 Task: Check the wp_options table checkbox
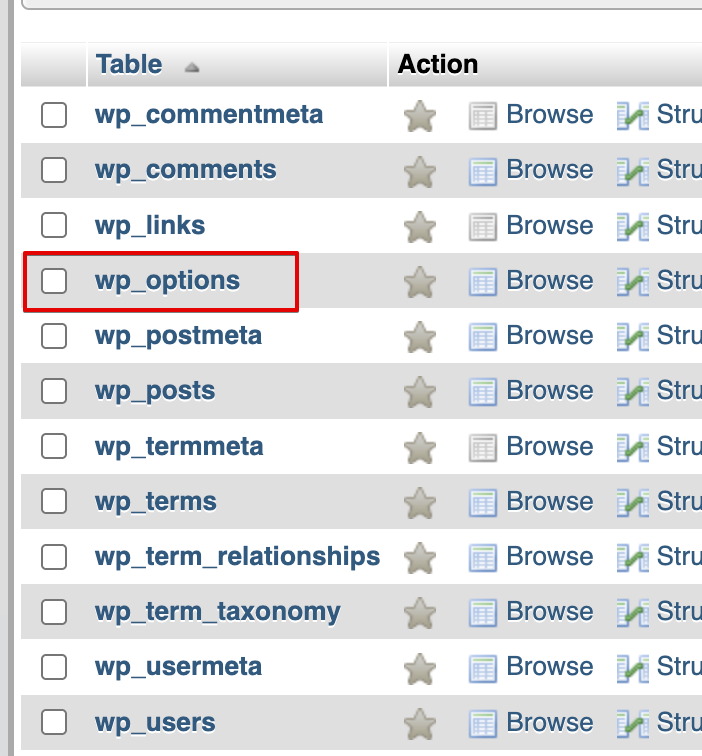pos(54,281)
